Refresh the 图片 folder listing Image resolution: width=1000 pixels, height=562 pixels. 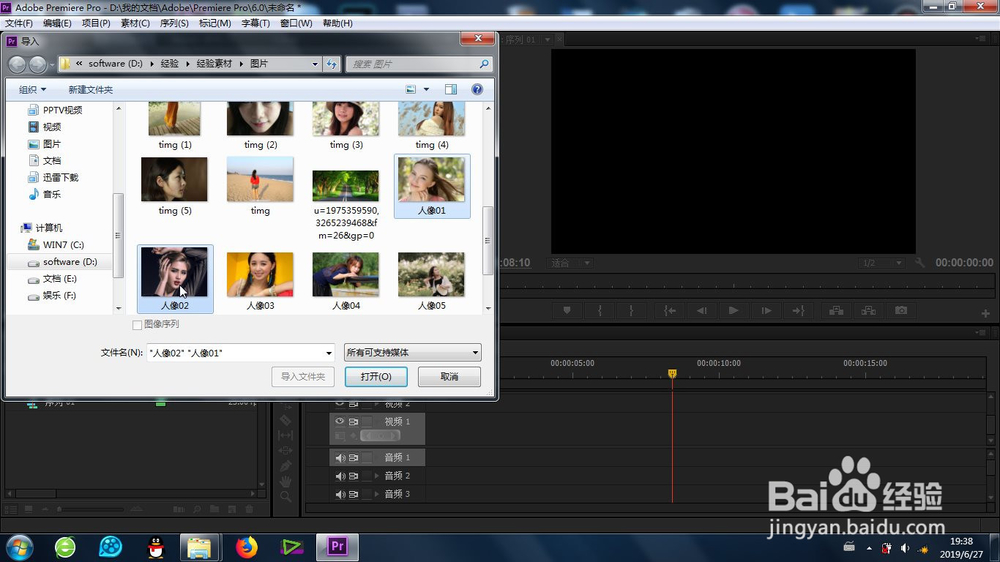coord(332,64)
